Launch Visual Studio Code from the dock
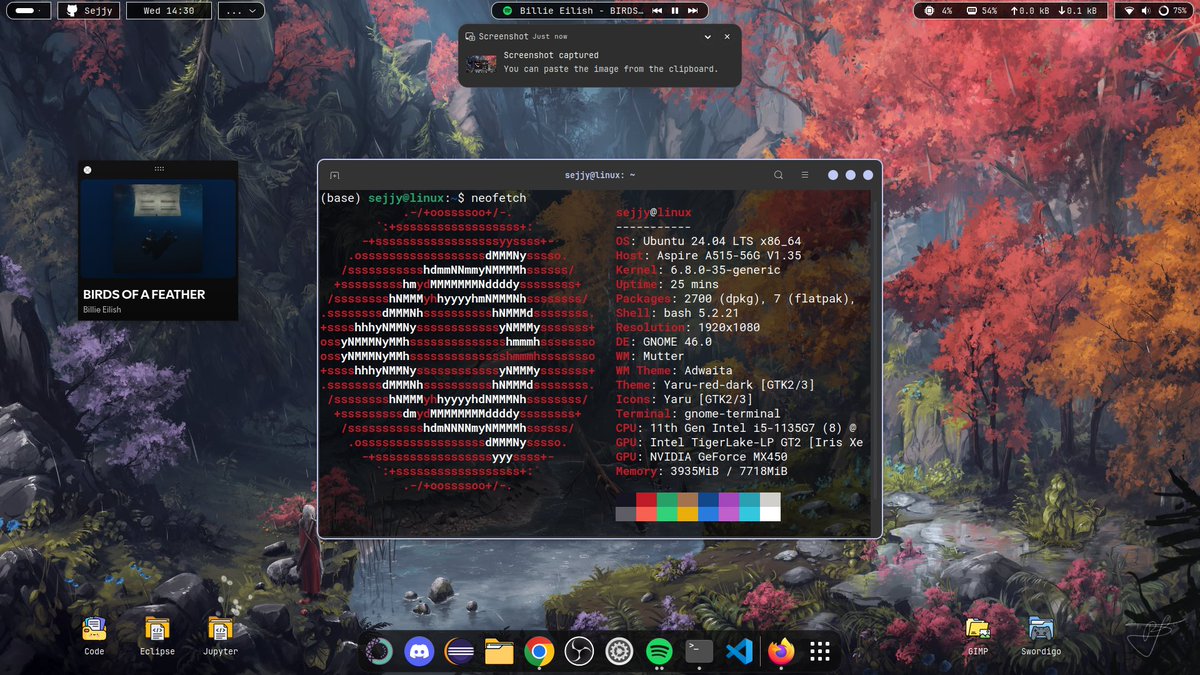The image size is (1200, 675). point(739,652)
